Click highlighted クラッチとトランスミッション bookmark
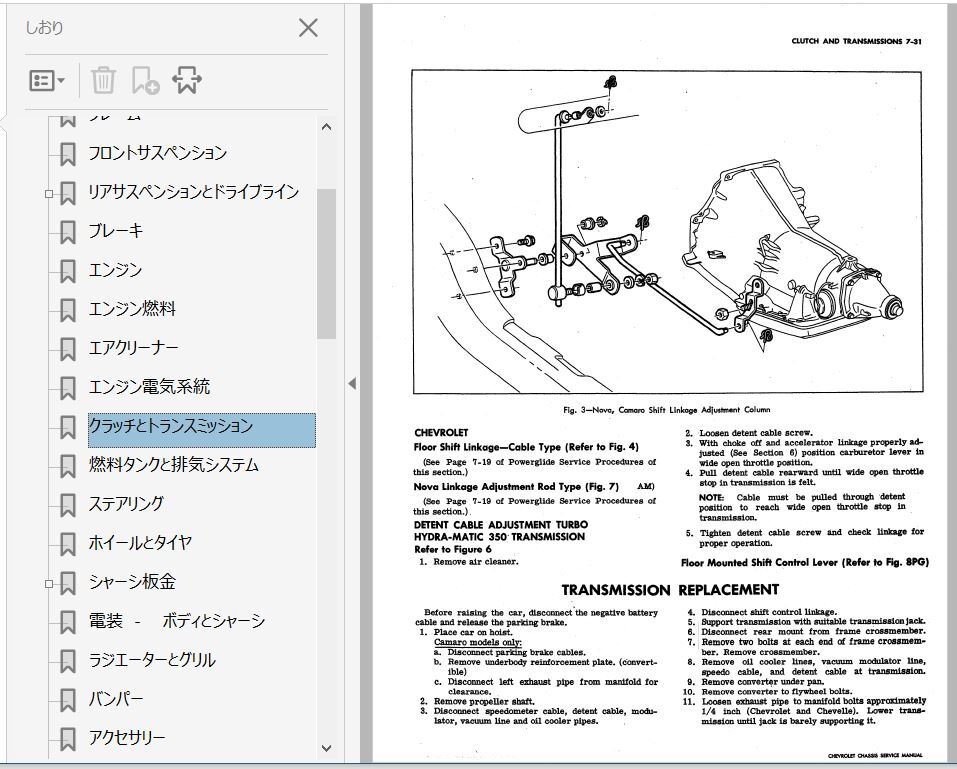The width and height of the screenshot is (957, 769). coord(201,430)
